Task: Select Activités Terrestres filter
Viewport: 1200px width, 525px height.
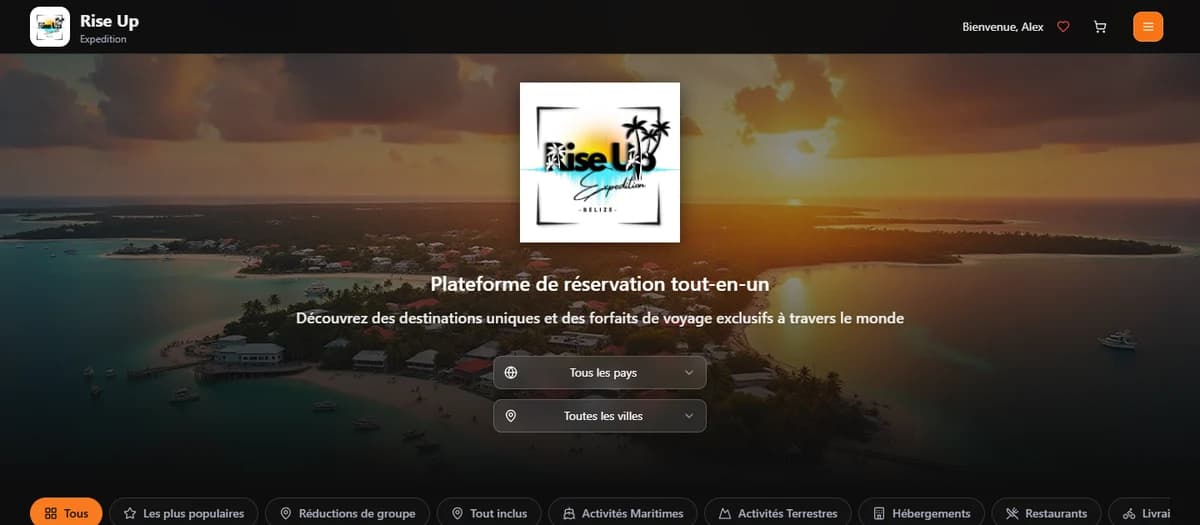Action: [778, 513]
